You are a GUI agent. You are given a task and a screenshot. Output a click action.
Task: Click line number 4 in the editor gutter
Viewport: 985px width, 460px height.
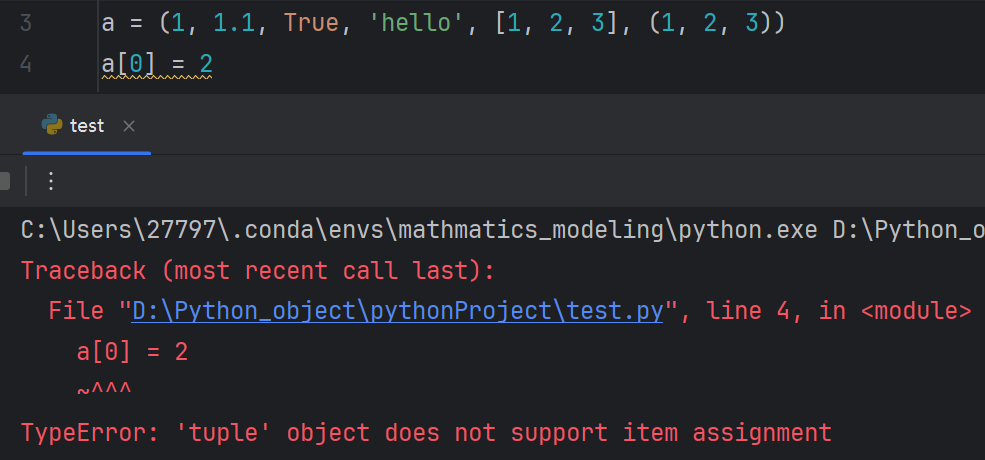[25, 63]
